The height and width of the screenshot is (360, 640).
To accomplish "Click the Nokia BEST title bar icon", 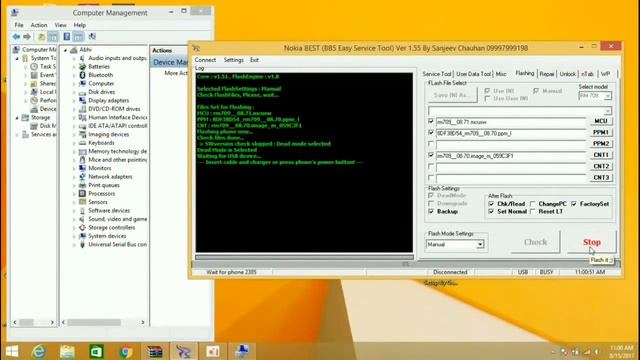I will point(196,48).
